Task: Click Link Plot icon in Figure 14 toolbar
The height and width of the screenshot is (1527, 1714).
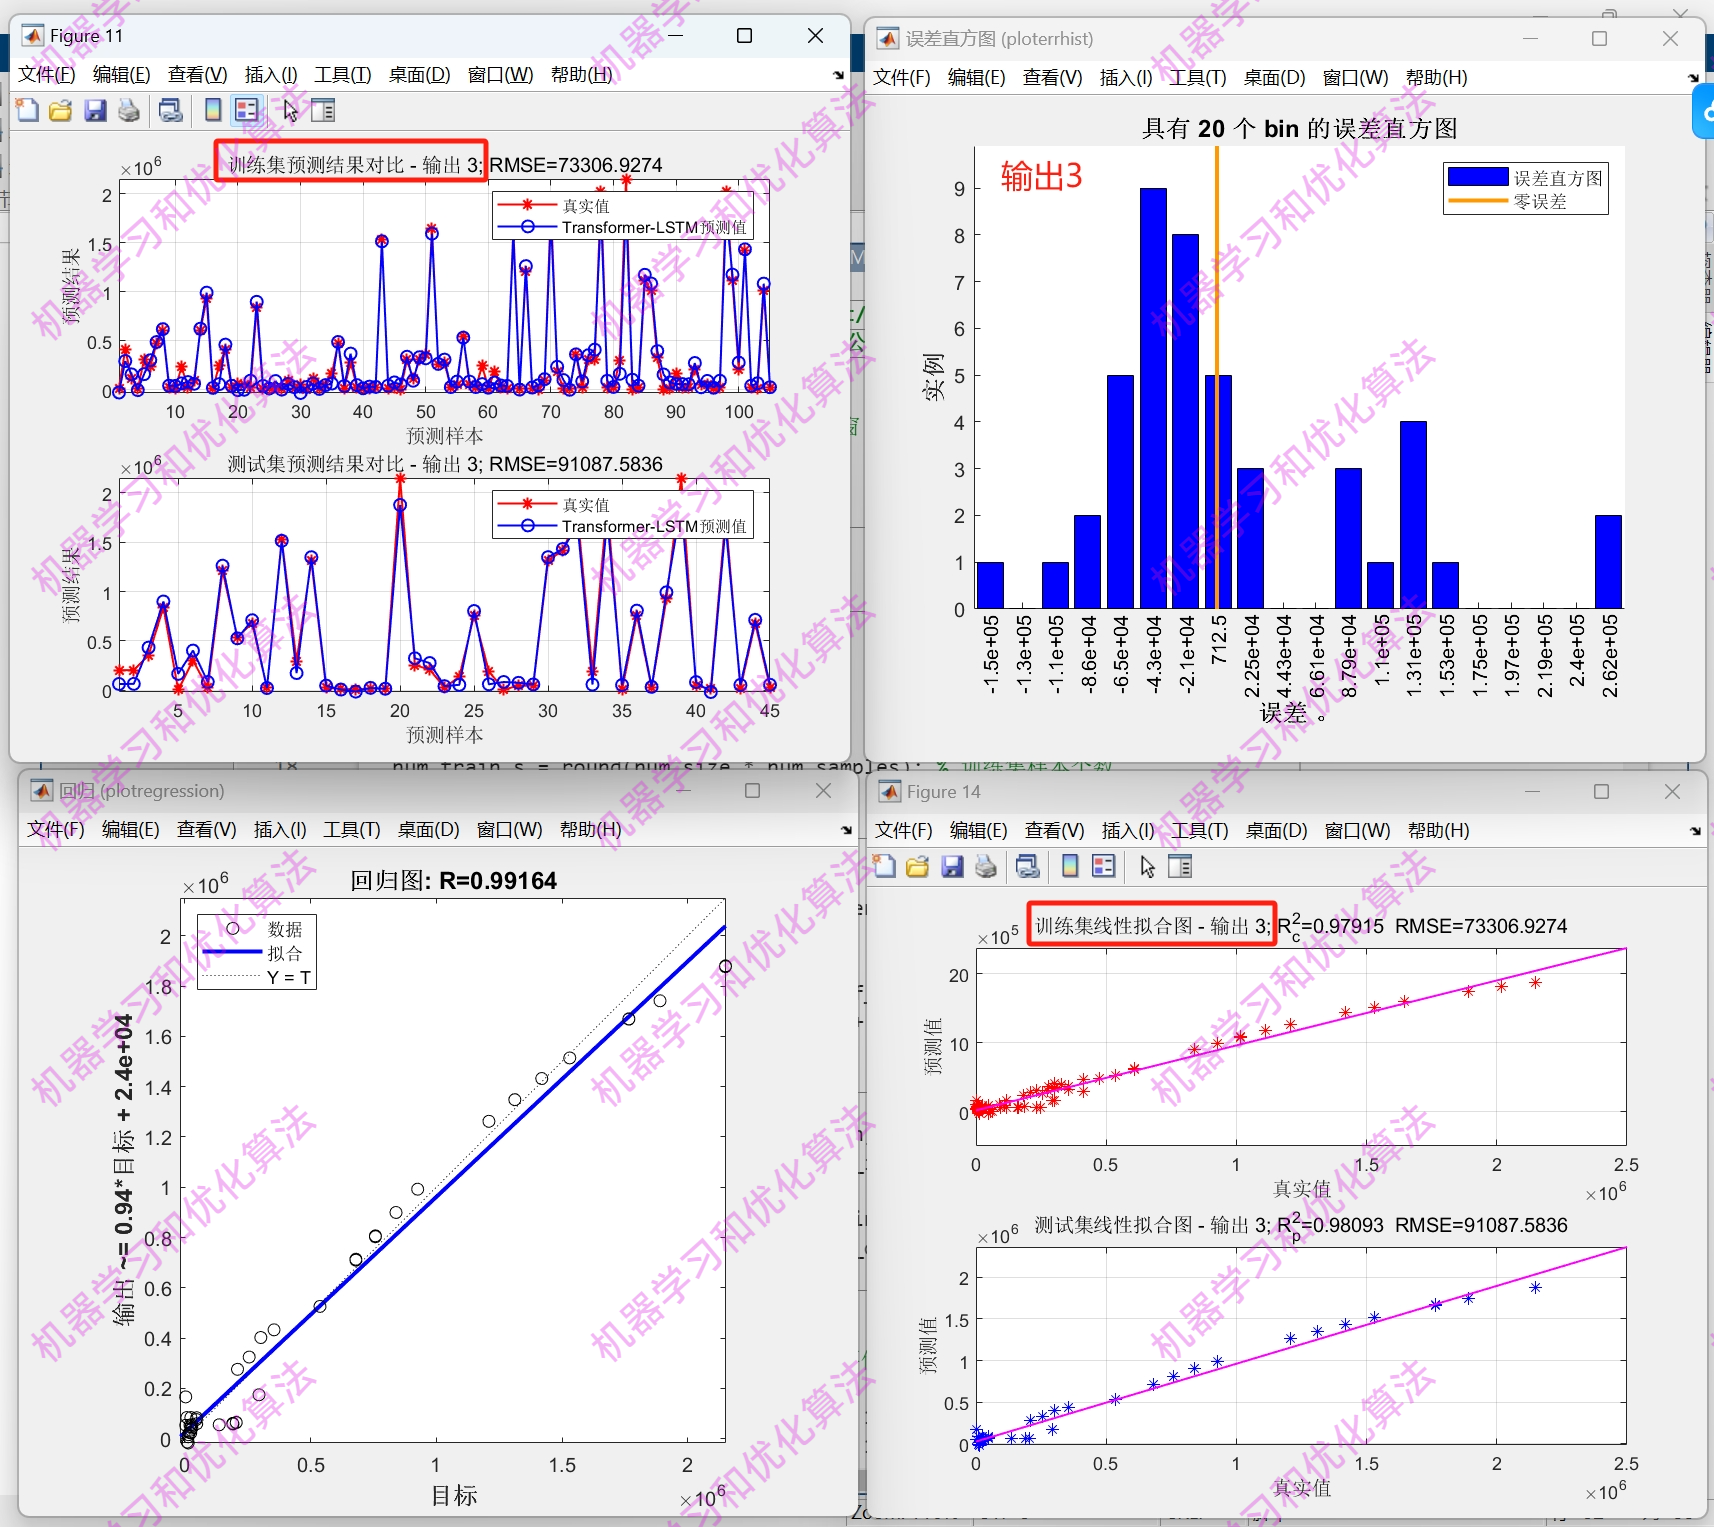Action: (1028, 866)
